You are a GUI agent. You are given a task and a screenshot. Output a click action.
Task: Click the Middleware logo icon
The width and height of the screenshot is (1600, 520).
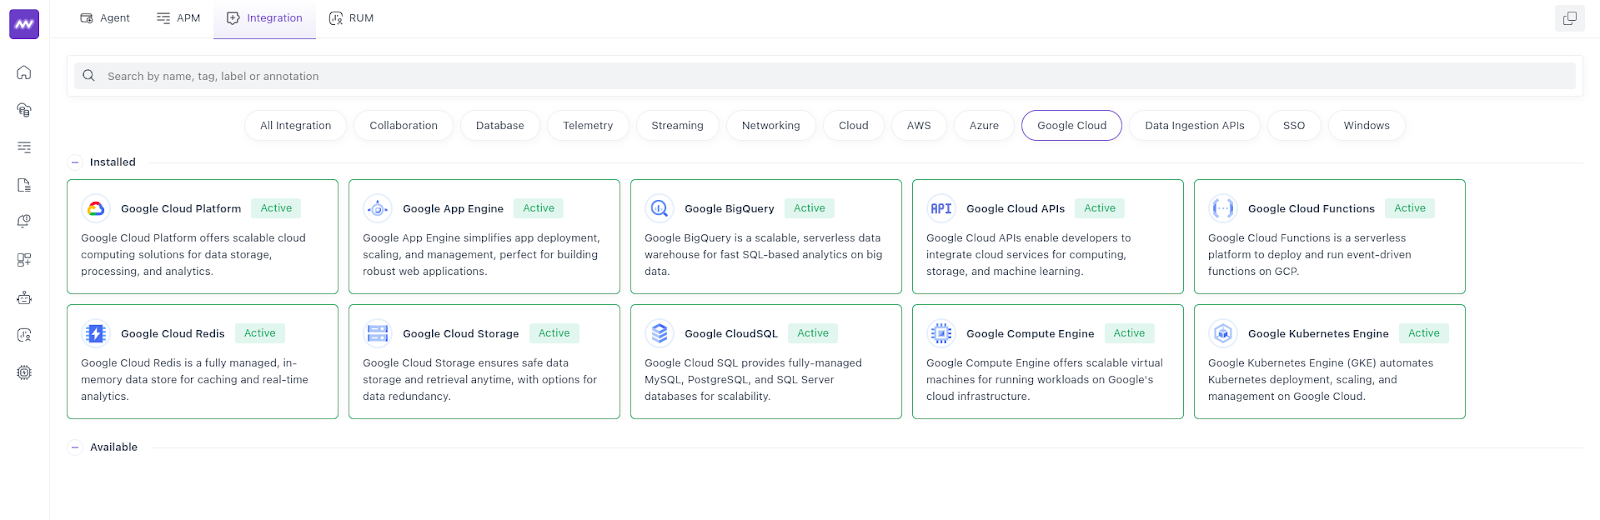[x=24, y=24]
